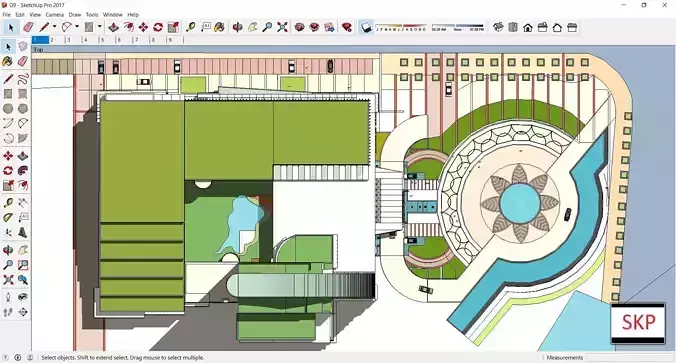Screen dimensions: 676x363
Task: Toggle shadows on or off
Action: pos(366,27)
